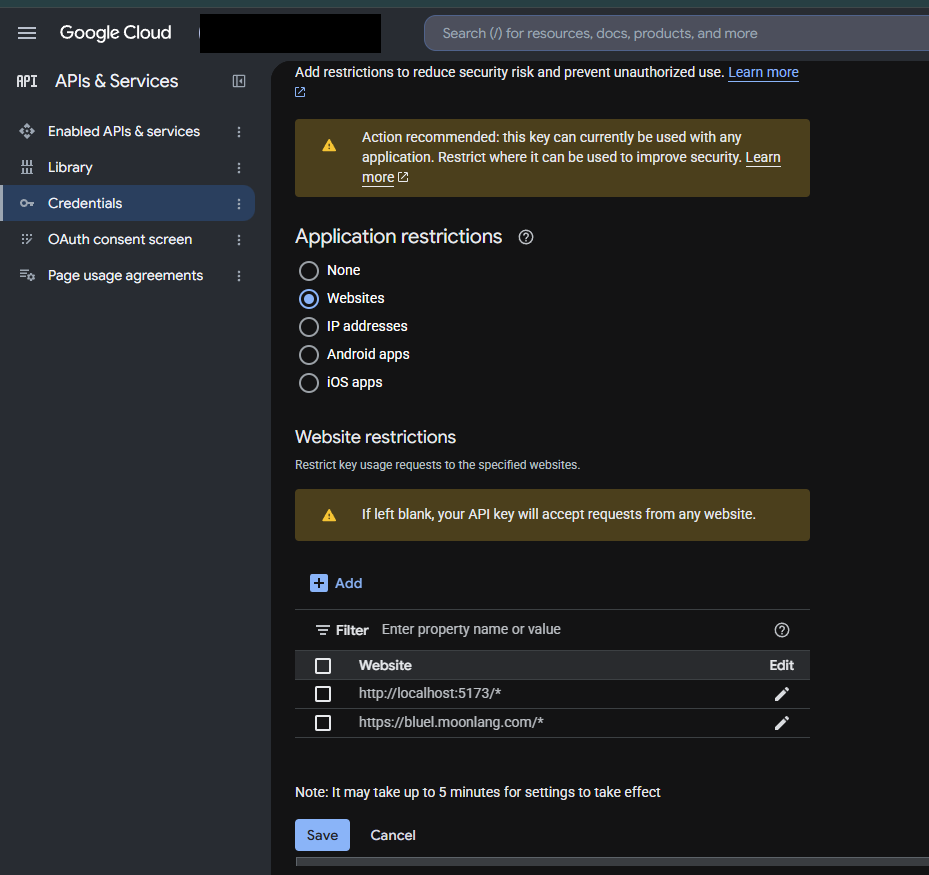
Task: Click the Website column header
Action: tap(385, 666)
